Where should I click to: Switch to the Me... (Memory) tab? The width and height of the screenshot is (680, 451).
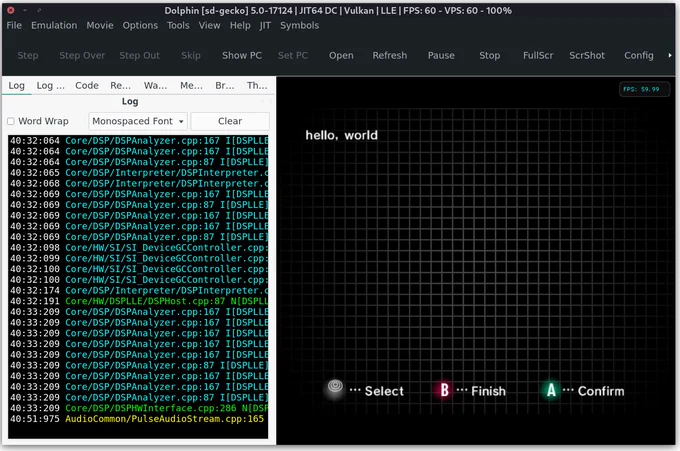click(191, 85)
